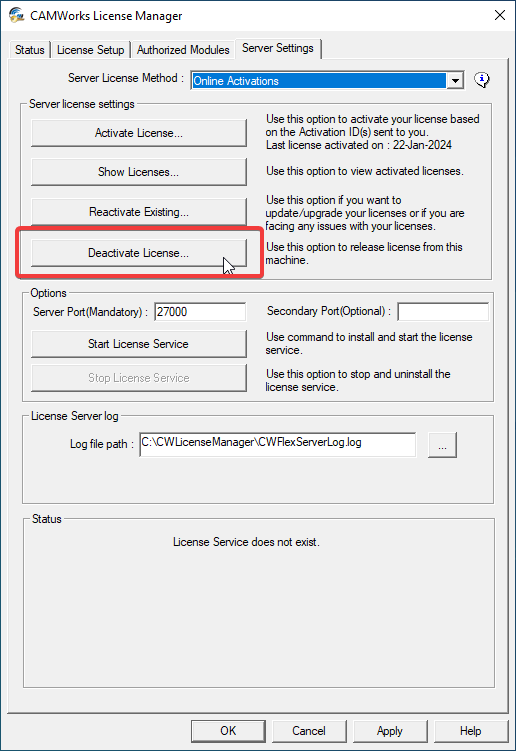516x751 pixels.
Task: Focus the Secondary Port optional field
Action: (443, 312)
